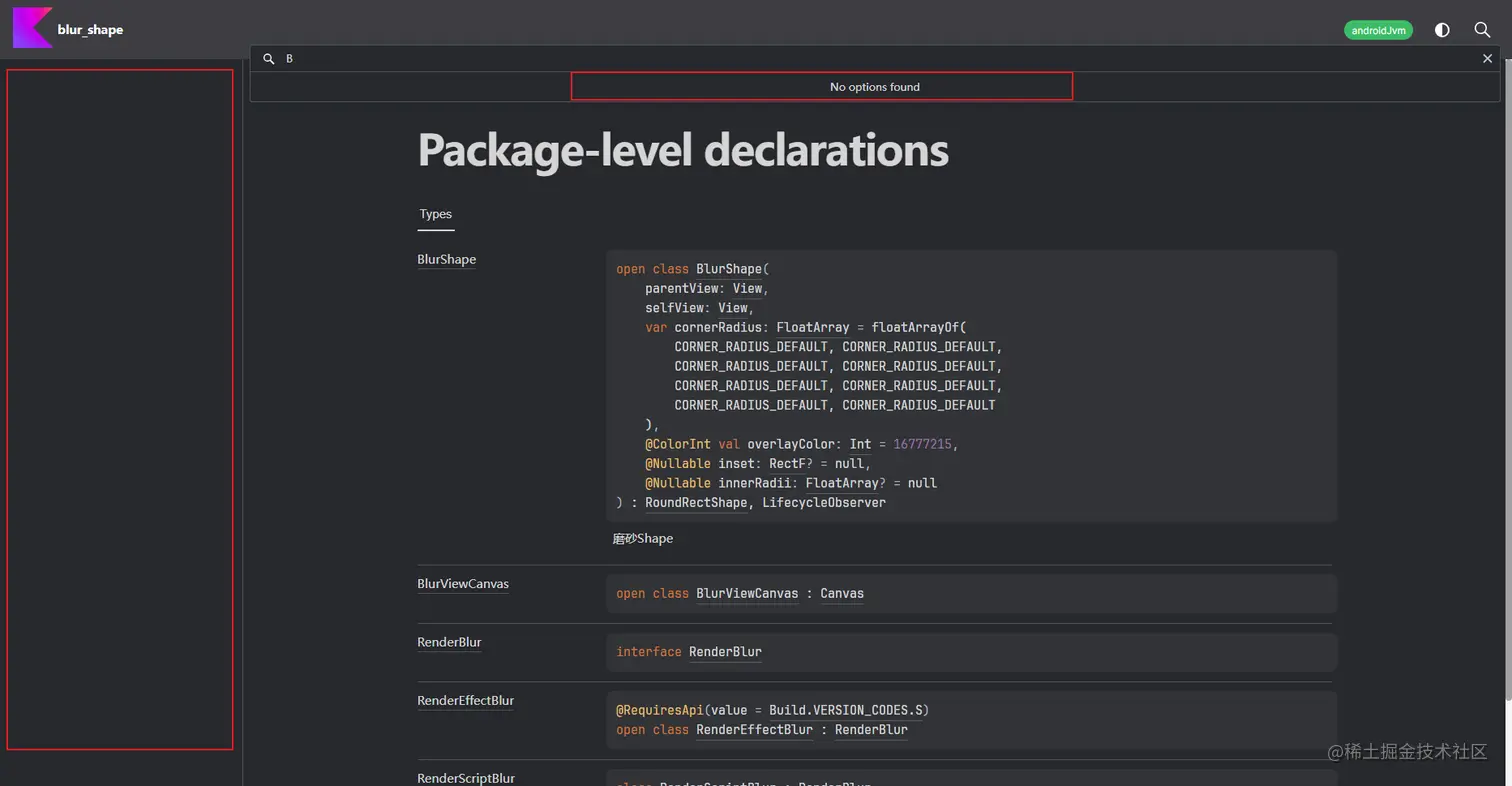Toggle the android.jvm platform filter tag
Screen dimensions: 1512x786
1378,30
